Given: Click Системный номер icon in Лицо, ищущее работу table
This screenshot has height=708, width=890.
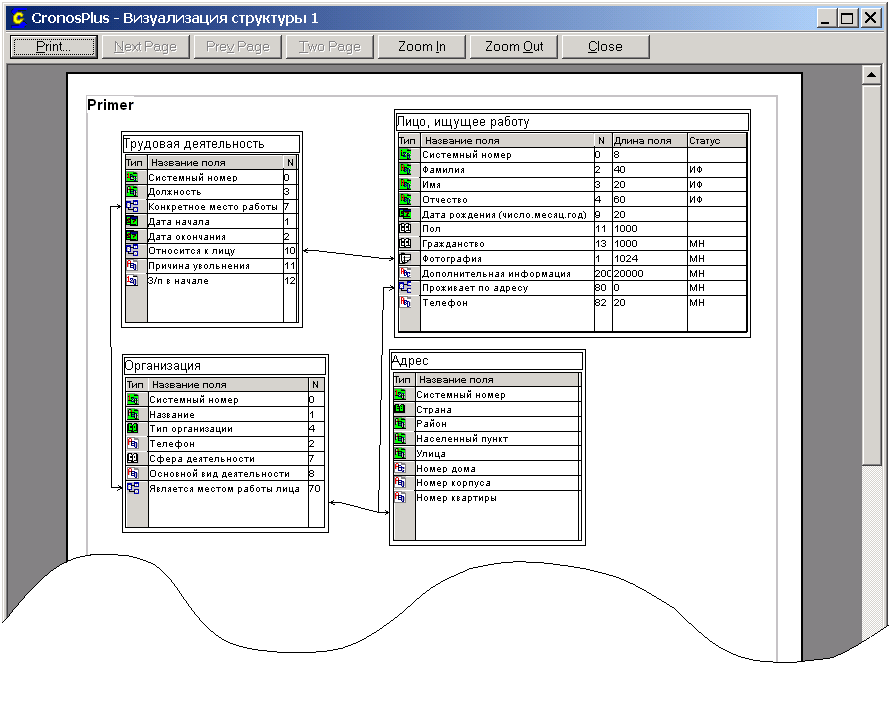Looking at the screenshot, I should point(405,154).
